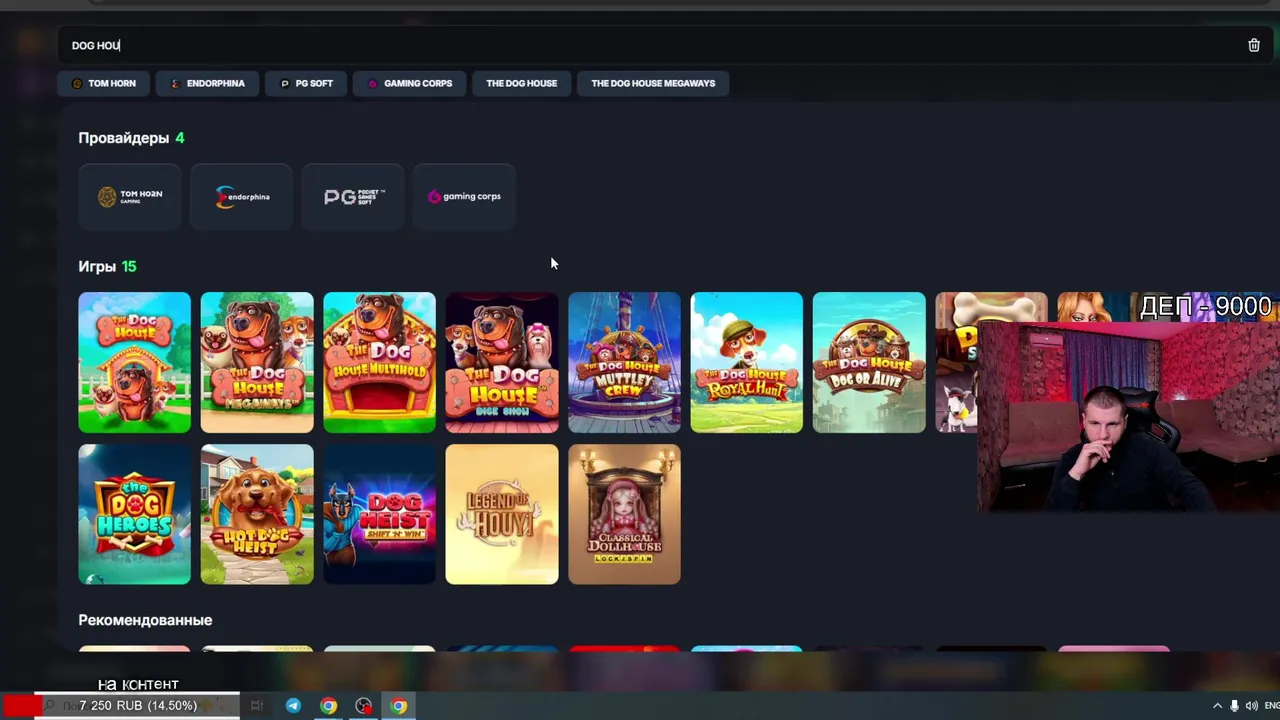The image size is (1280, 720).
Task: Launch The Dog House Muttley Crew game
Action: click(625, 362)
